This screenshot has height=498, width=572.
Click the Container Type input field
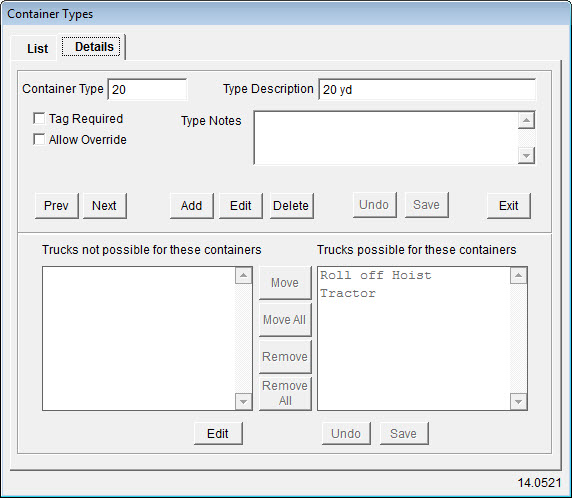pos(147,89)
